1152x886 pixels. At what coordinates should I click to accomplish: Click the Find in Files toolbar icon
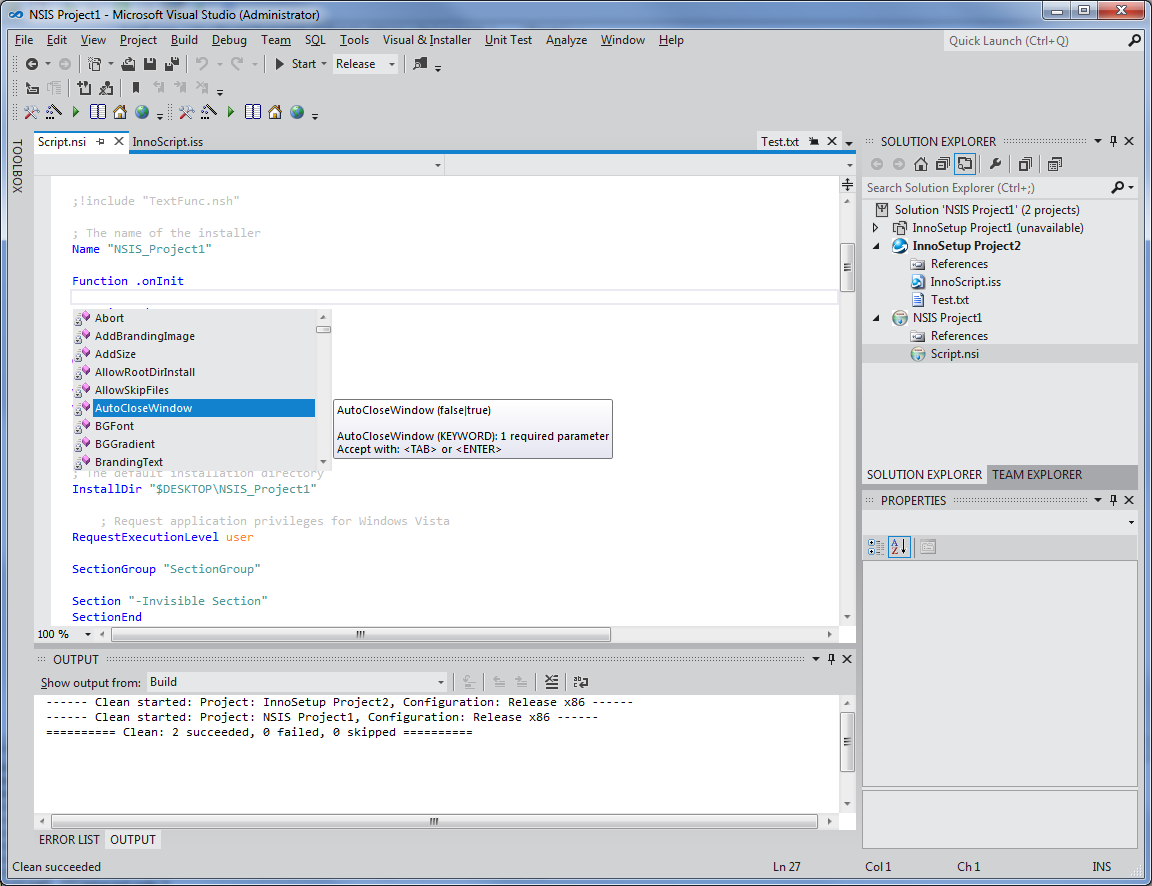coord(420,65)
